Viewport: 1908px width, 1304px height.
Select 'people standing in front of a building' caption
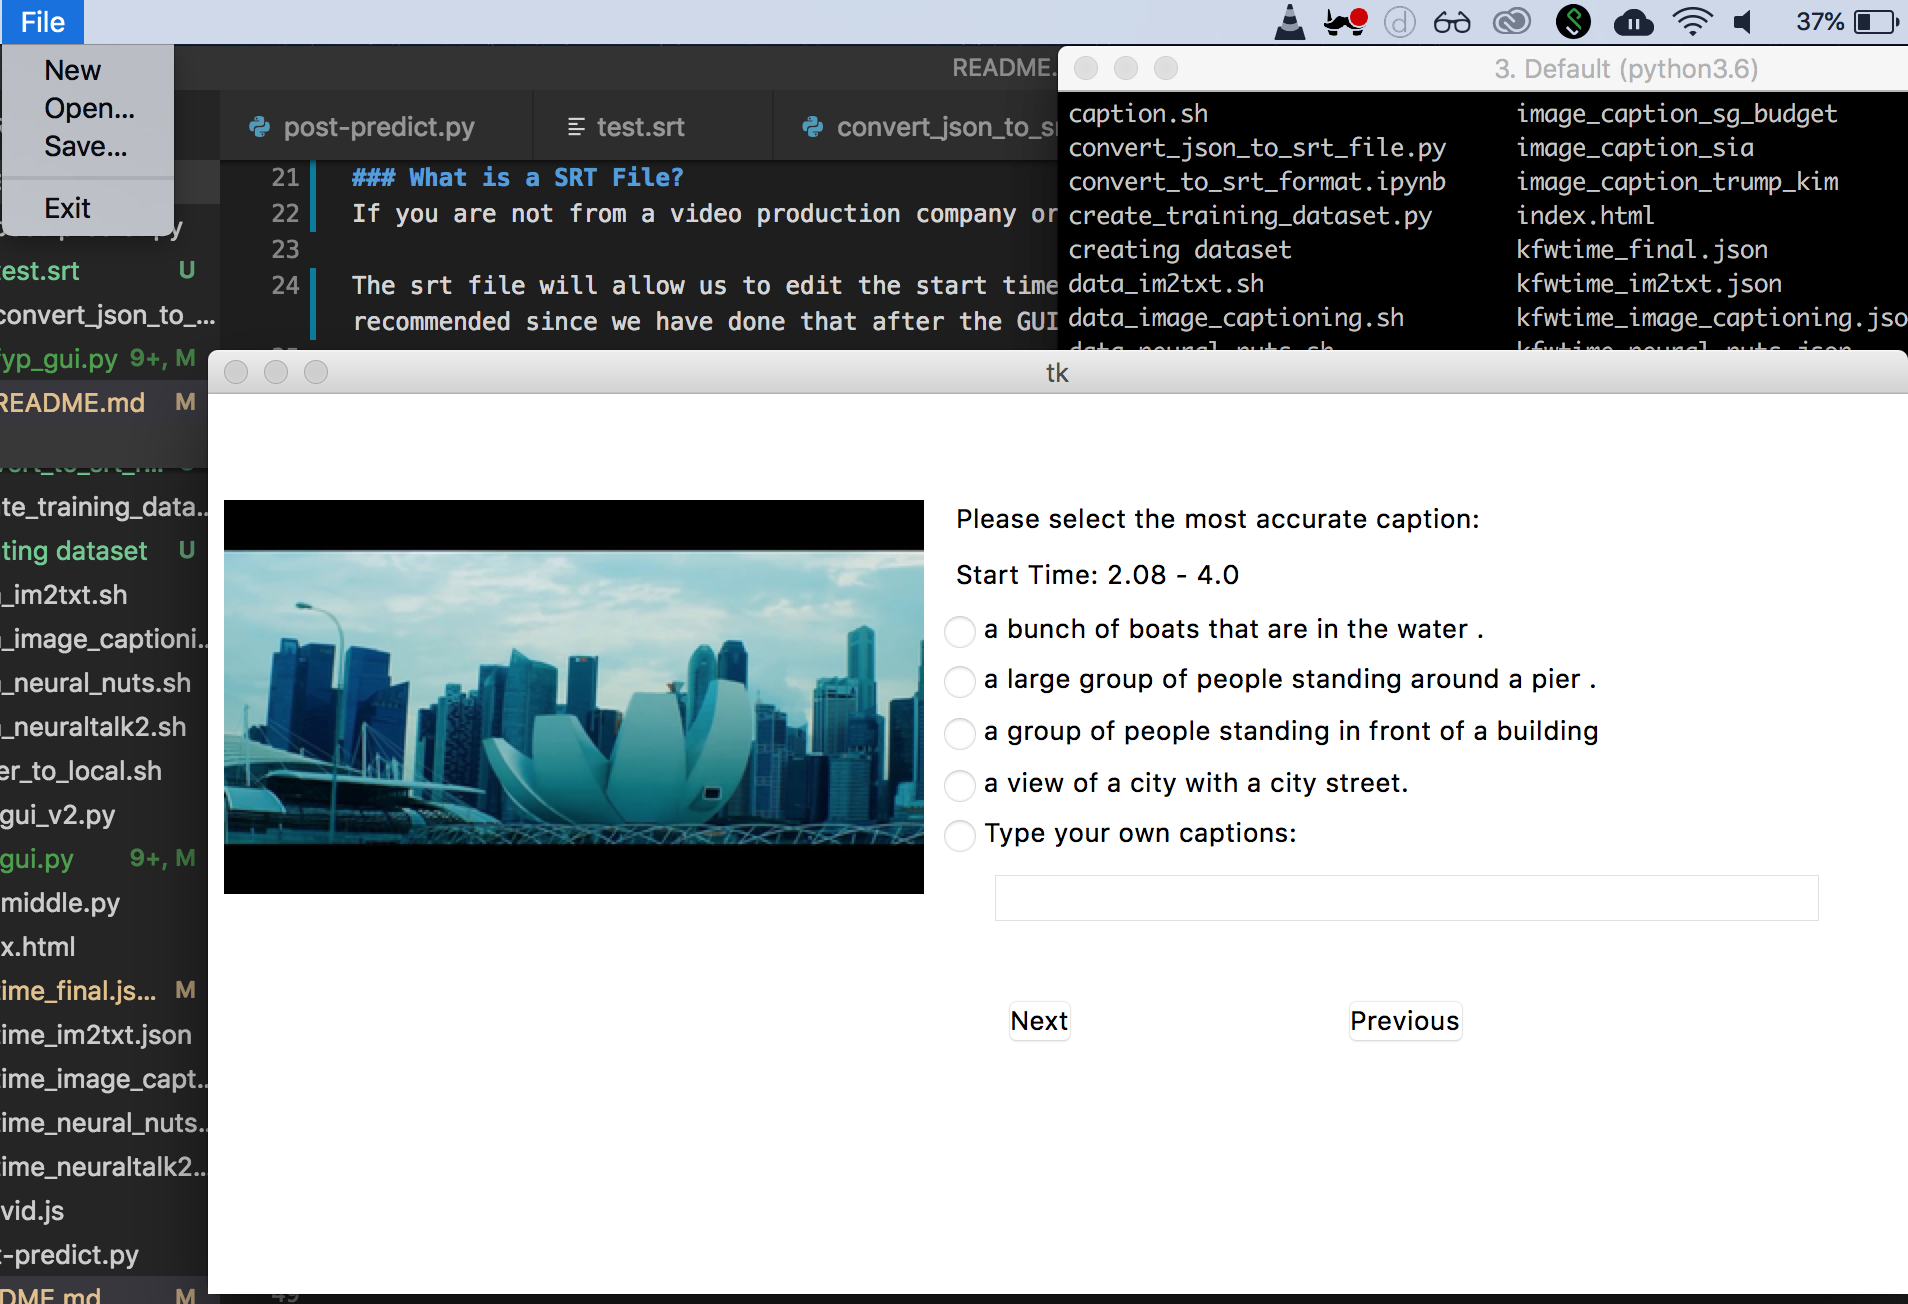960,733
